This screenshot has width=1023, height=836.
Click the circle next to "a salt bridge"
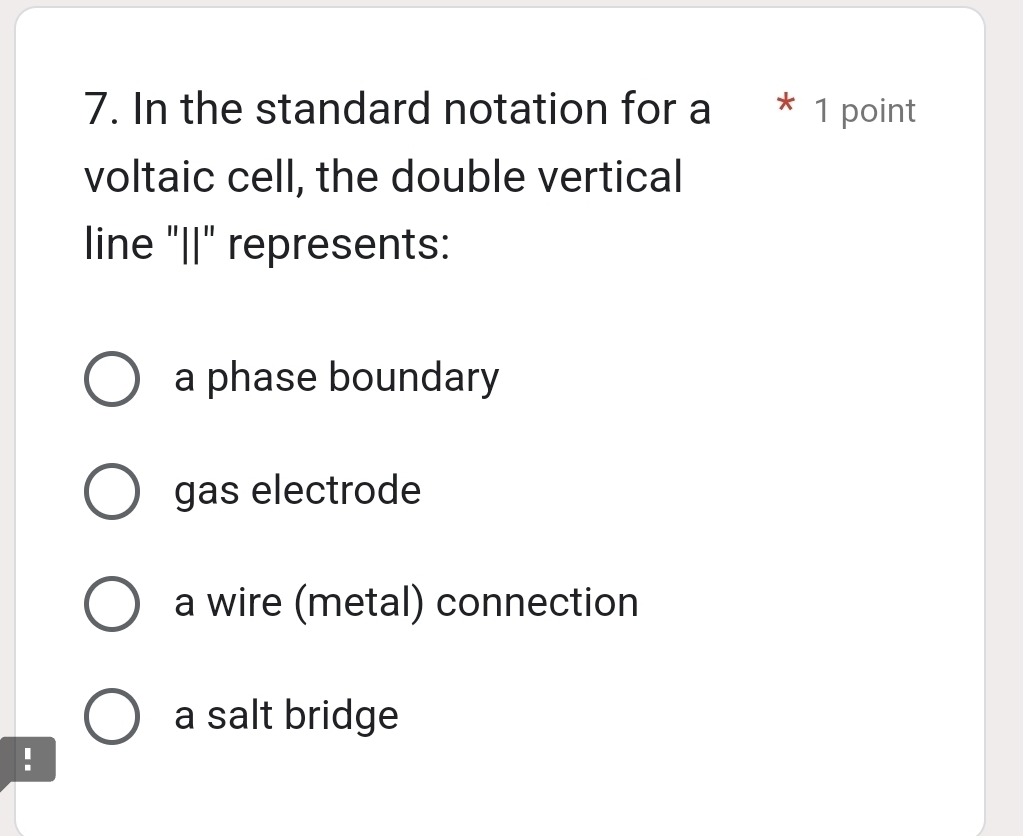click(x=111, y=715)
